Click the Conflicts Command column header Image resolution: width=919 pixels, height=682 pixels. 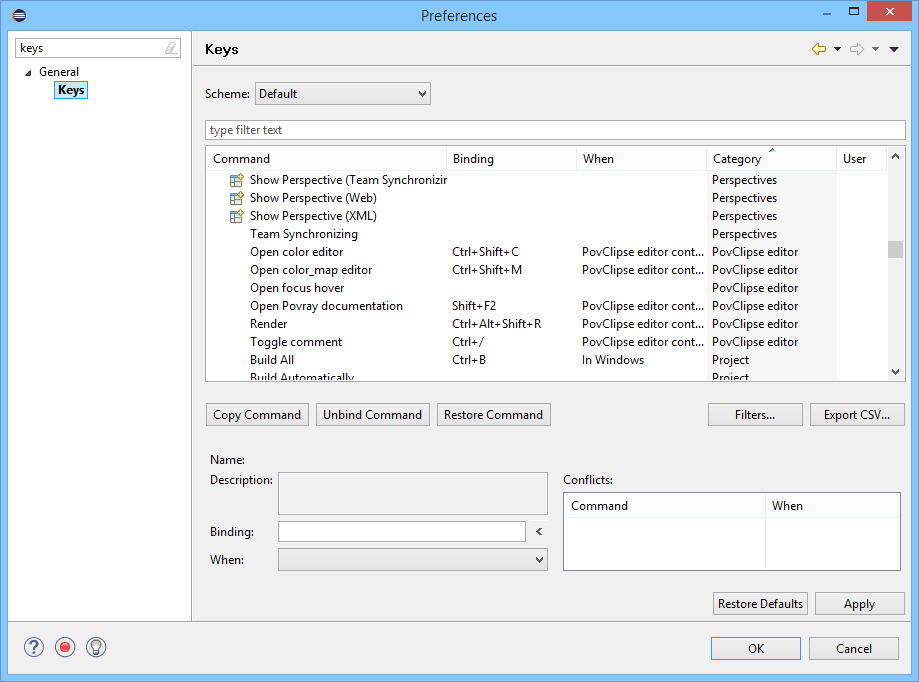click(x=665, y=506)
